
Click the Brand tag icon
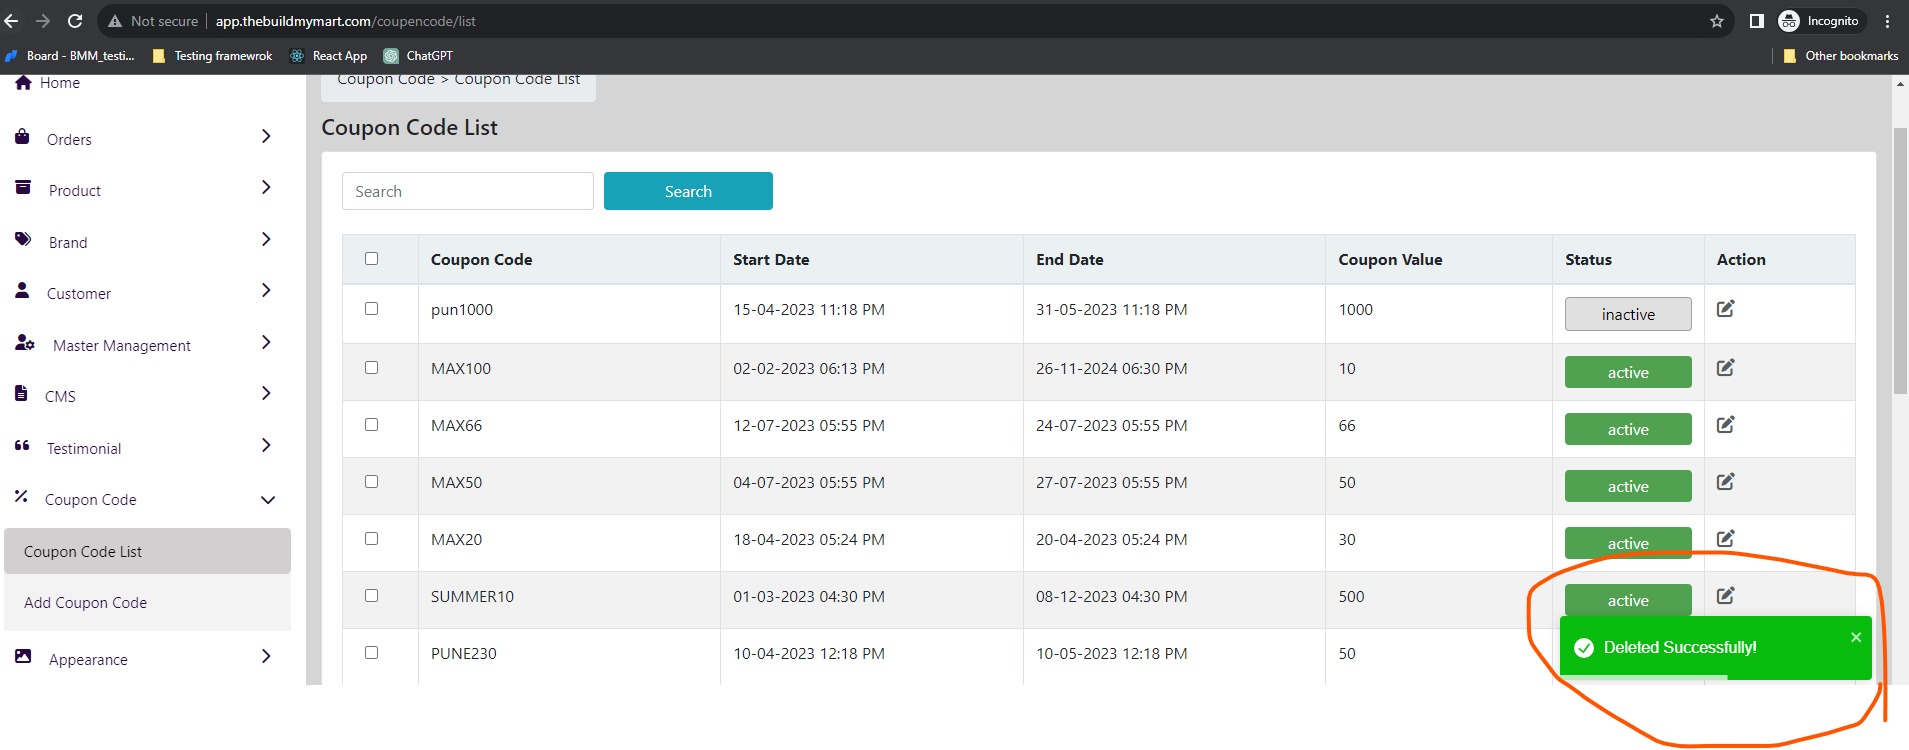click(23, 239)
